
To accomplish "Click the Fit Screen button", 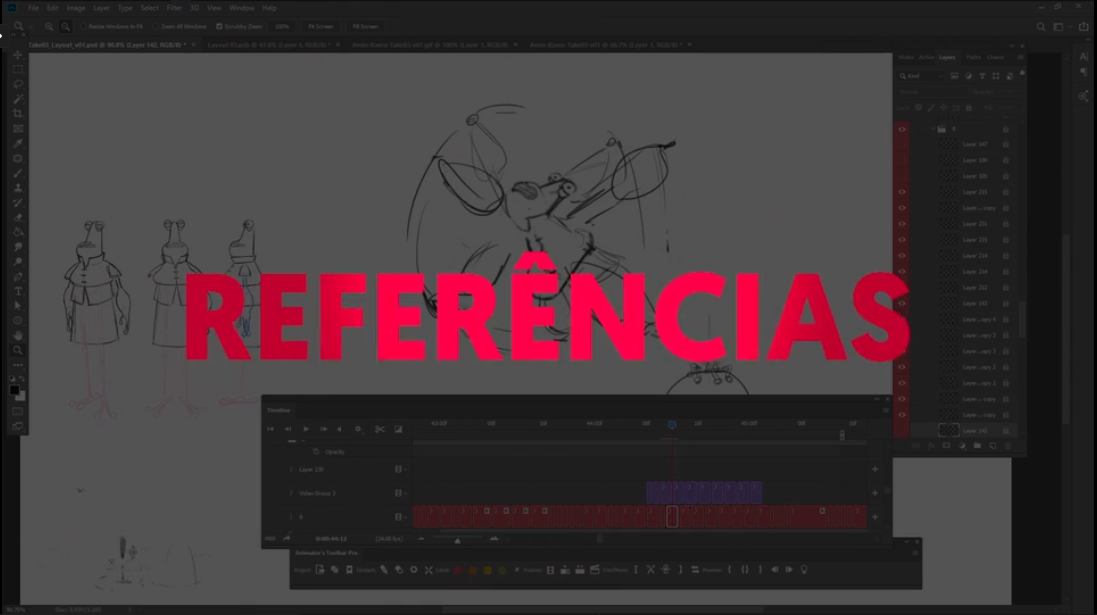I will coord(320,27).
